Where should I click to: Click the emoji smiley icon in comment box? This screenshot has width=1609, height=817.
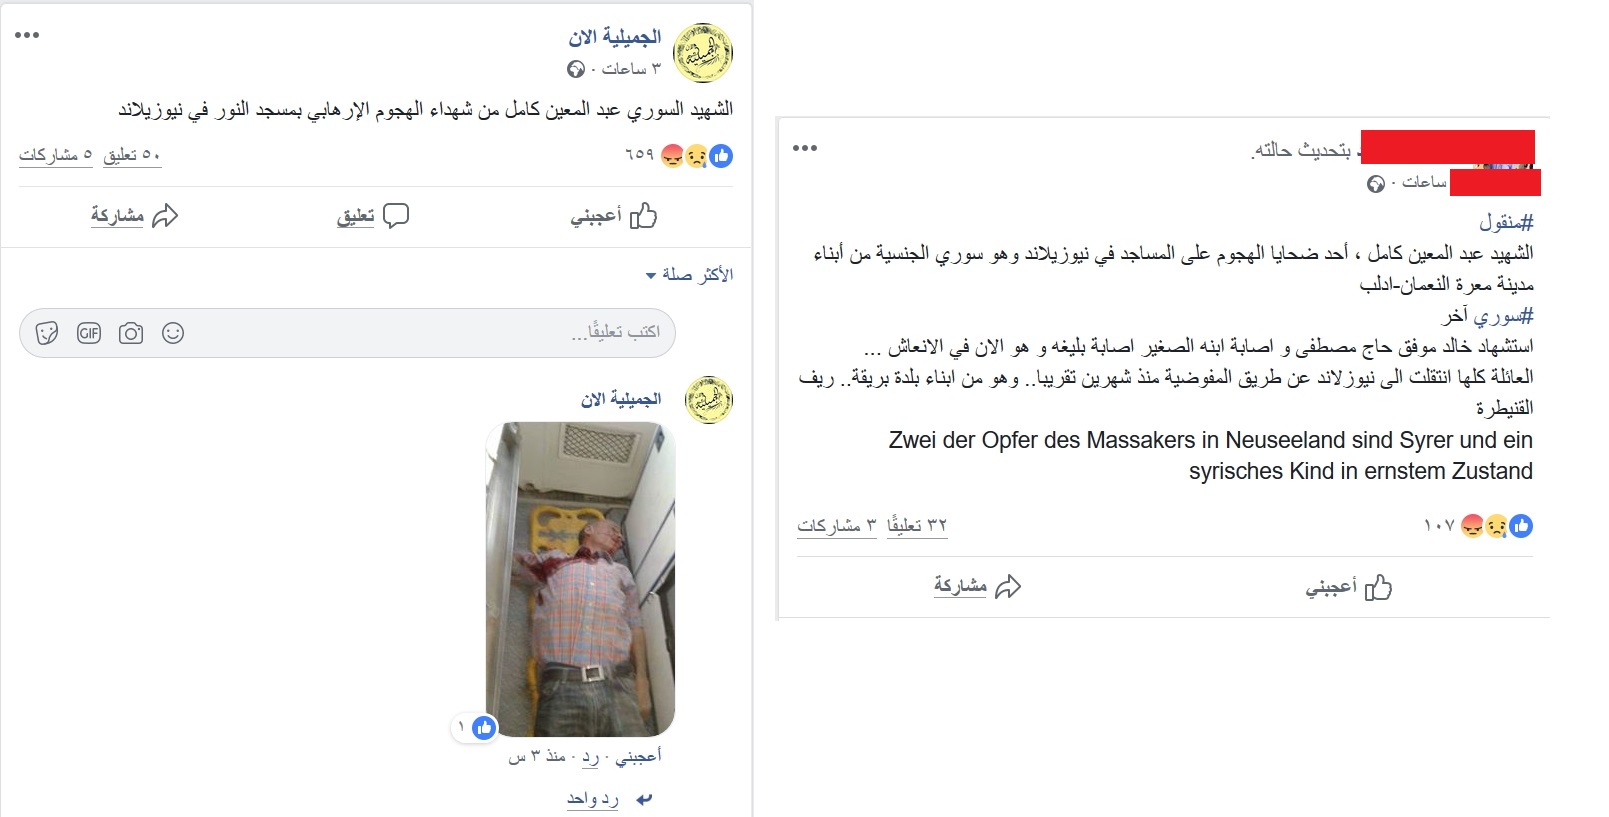tap(173, 333)
